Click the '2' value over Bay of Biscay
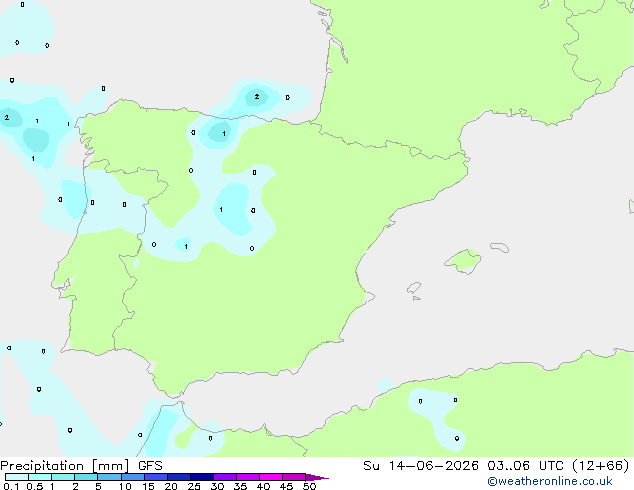The image size is (634, 490). click(x=257, y=97)
